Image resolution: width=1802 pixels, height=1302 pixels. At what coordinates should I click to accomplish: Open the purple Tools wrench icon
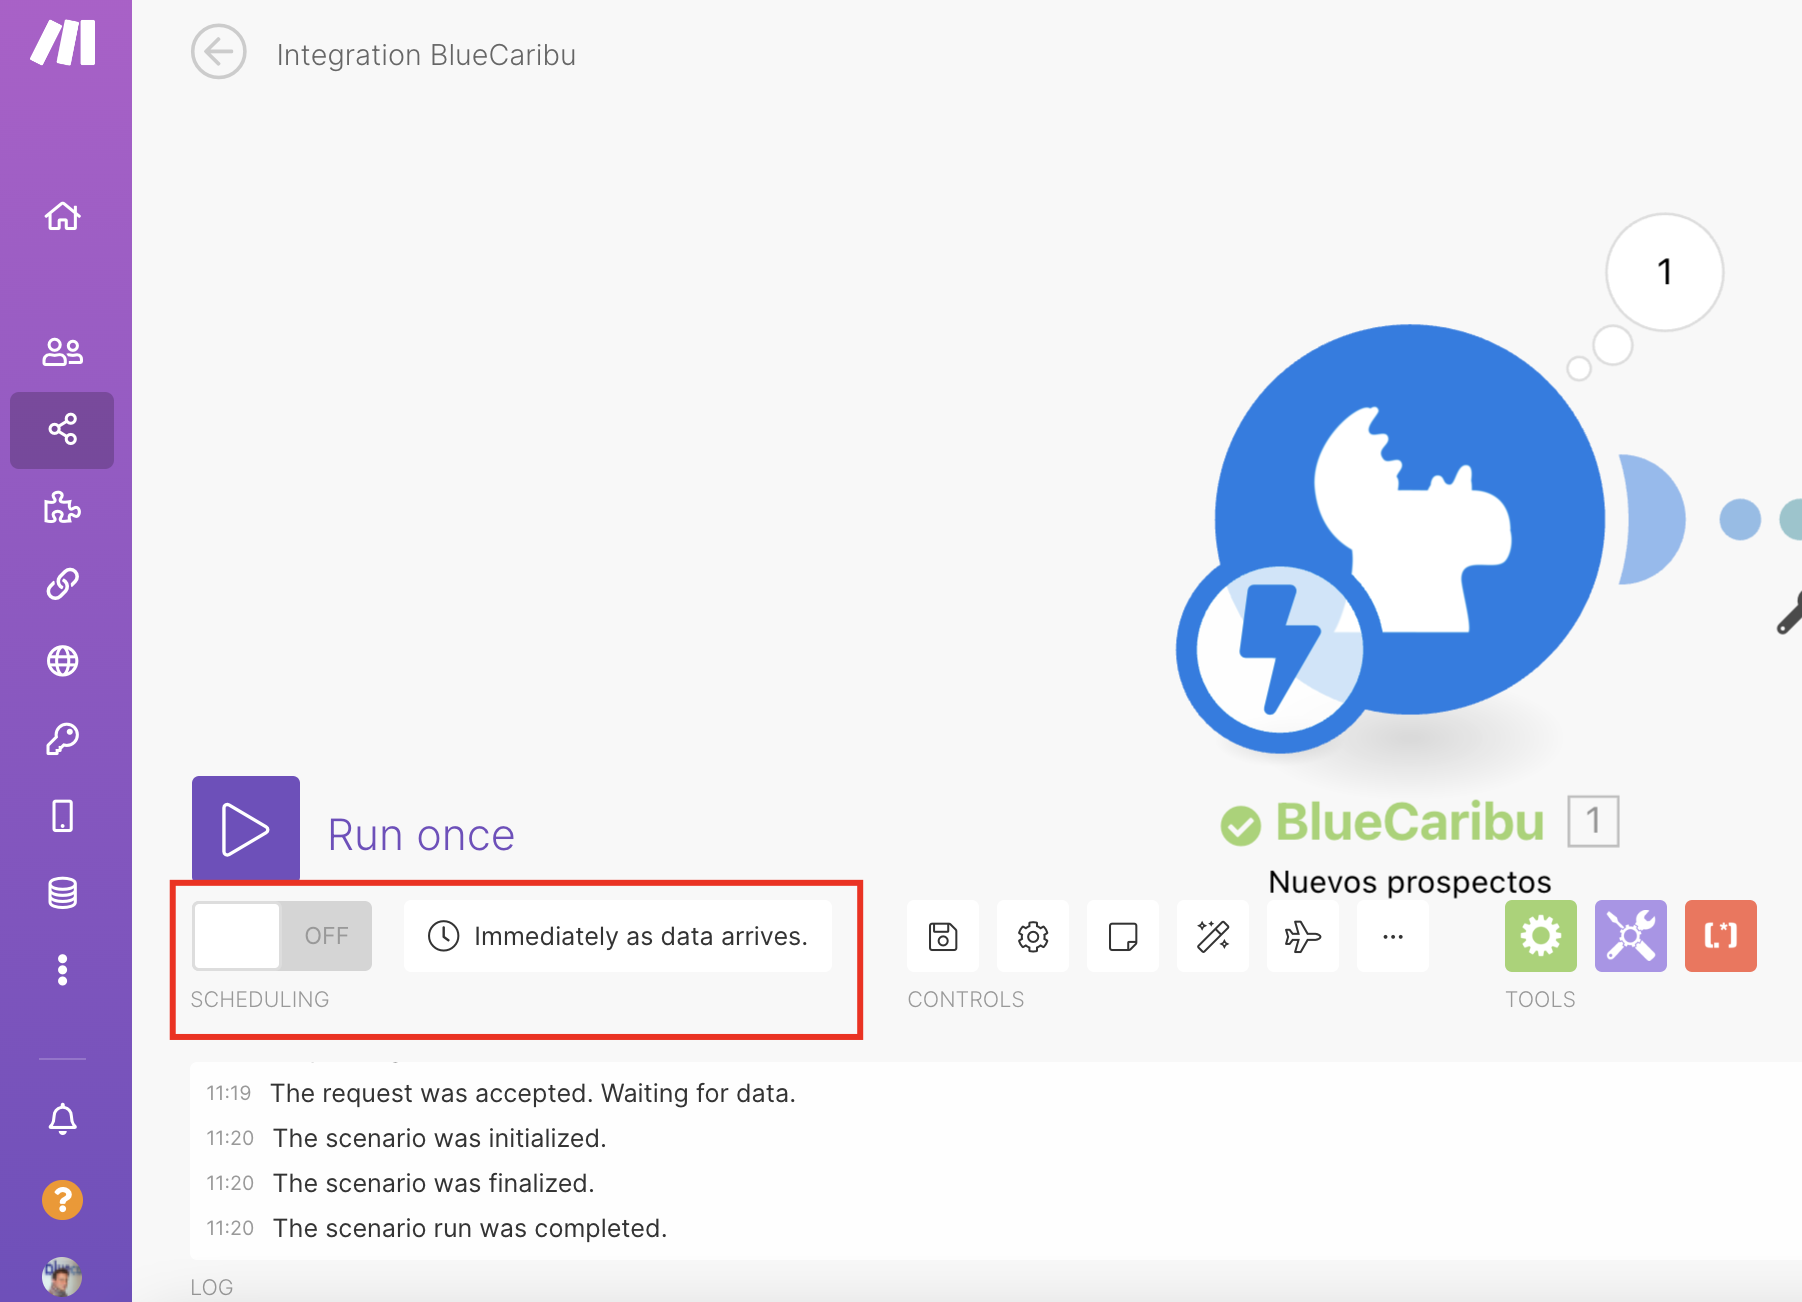tap(1631, 936)
